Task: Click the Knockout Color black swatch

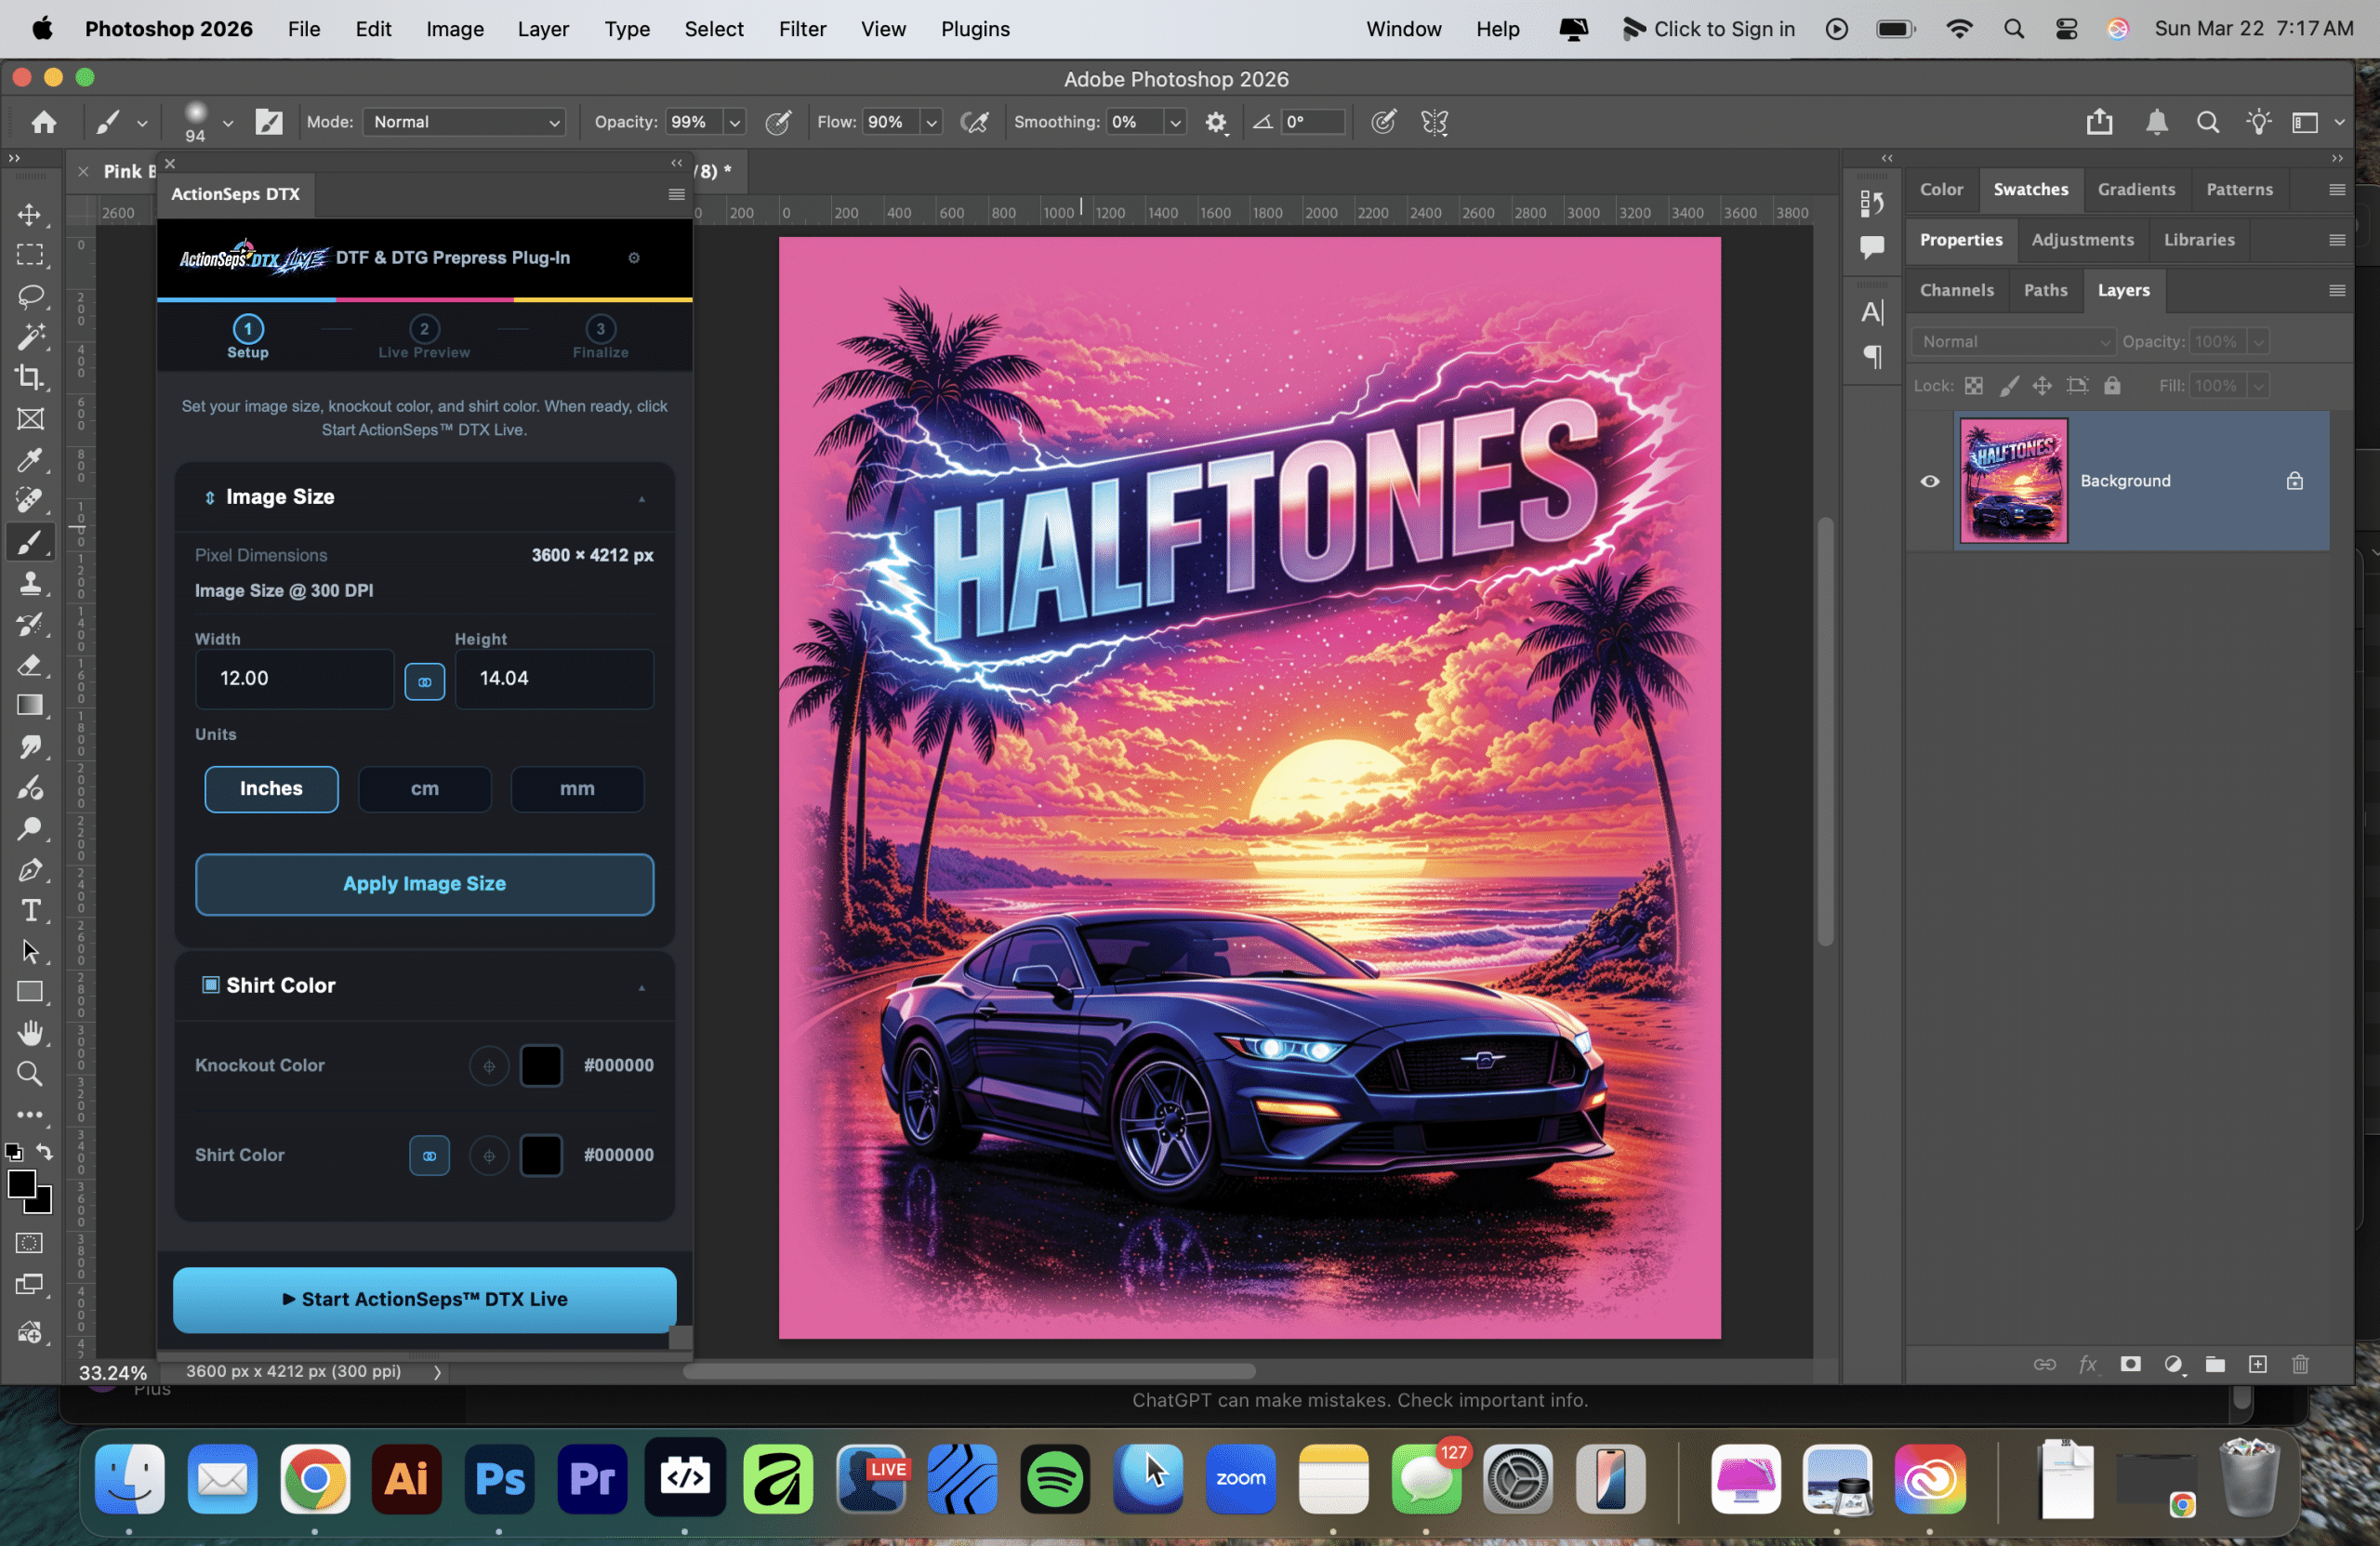Action: point(541,1066)
